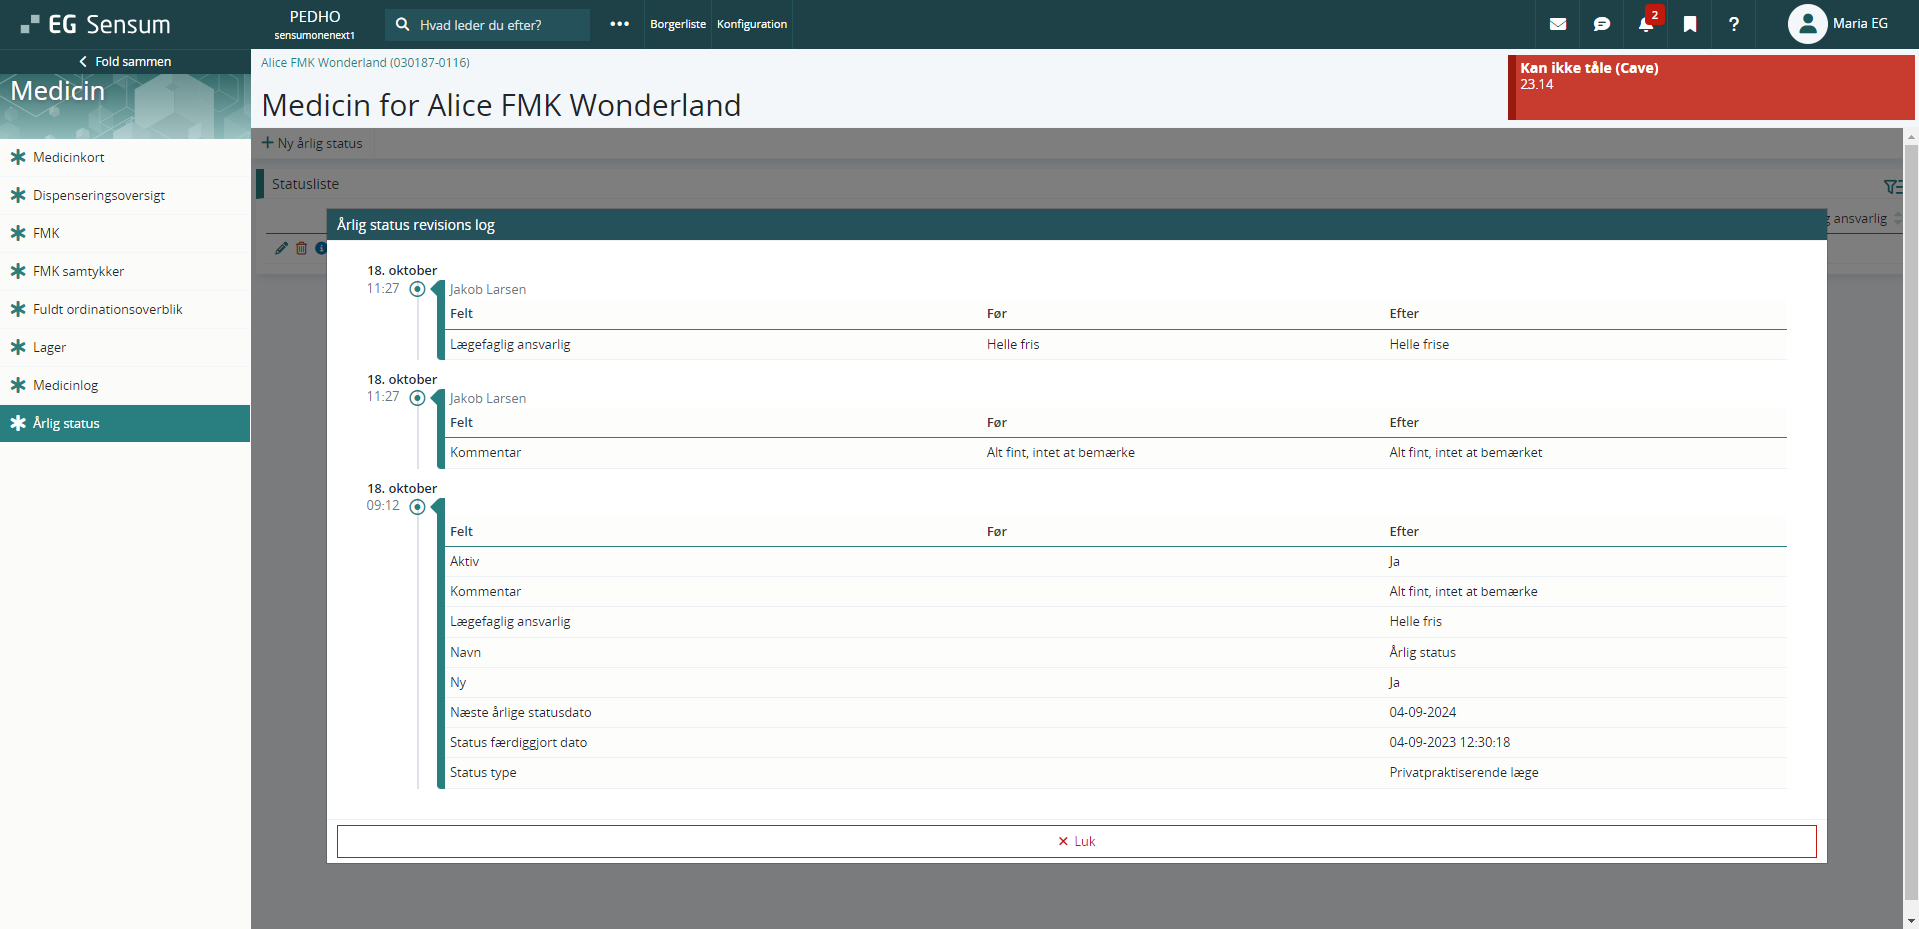1919x929 pixels.
Task: Click the bookmark icon in header
Action: [x=1690, y=24]
